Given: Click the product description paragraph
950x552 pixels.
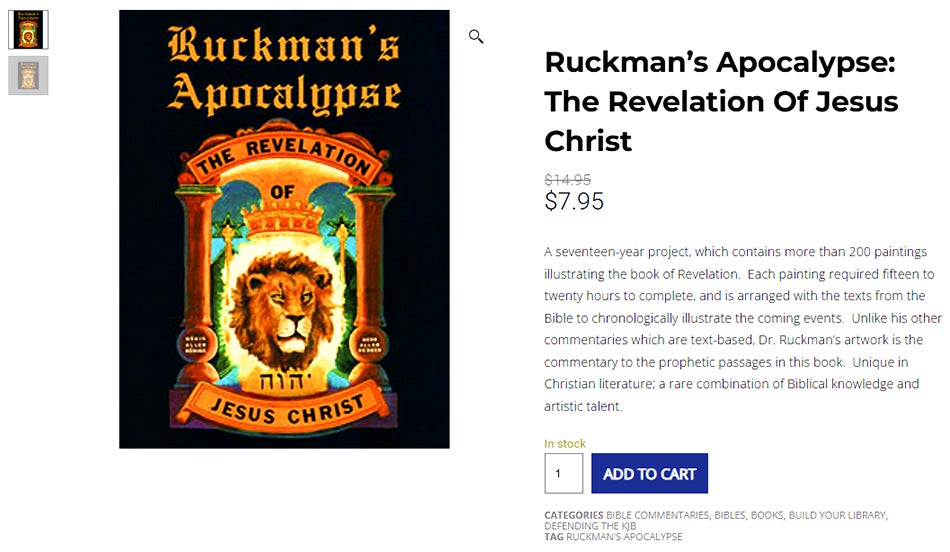Looking at the screenshot, I should (x=742, y=329).
